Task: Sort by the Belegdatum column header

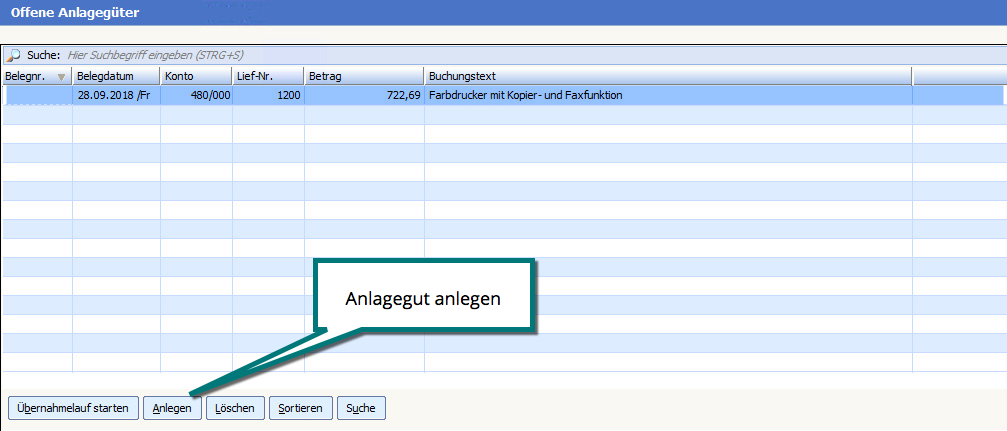Action: tap(115, 76)
